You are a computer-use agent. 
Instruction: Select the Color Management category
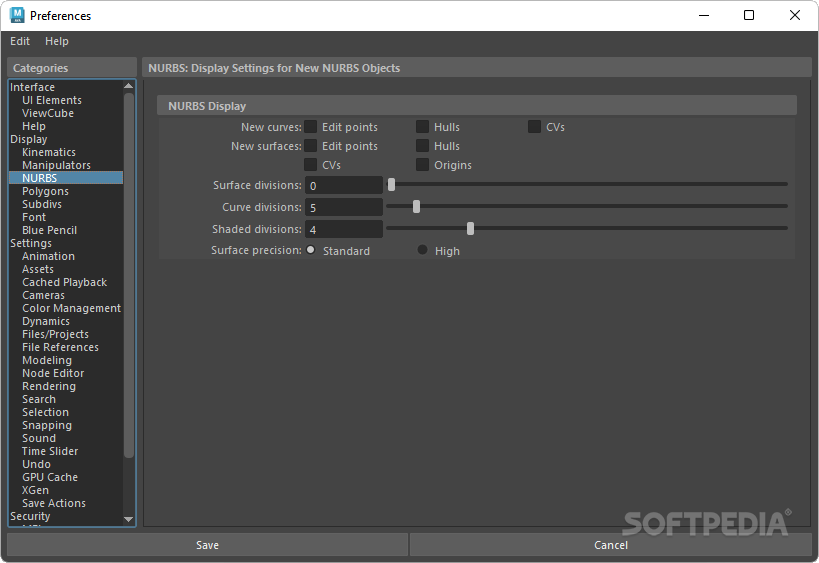click(x=72, y=308)
